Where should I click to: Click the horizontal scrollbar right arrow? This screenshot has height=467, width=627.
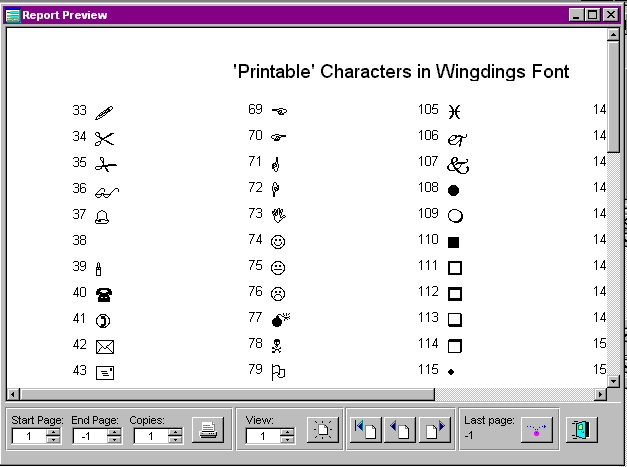600,395
